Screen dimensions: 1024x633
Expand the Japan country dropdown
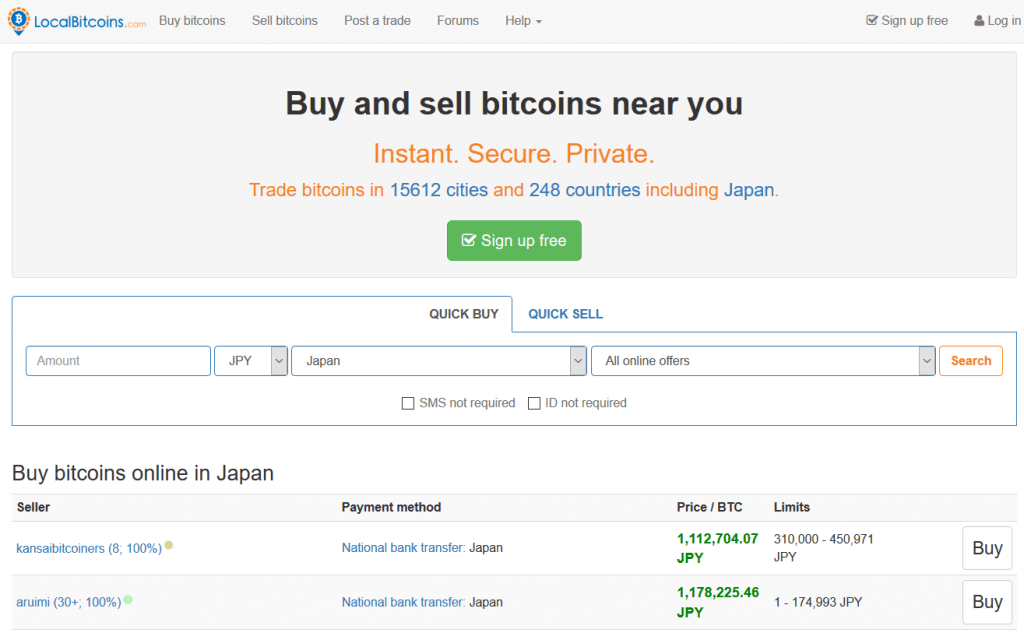pos(439,361)
